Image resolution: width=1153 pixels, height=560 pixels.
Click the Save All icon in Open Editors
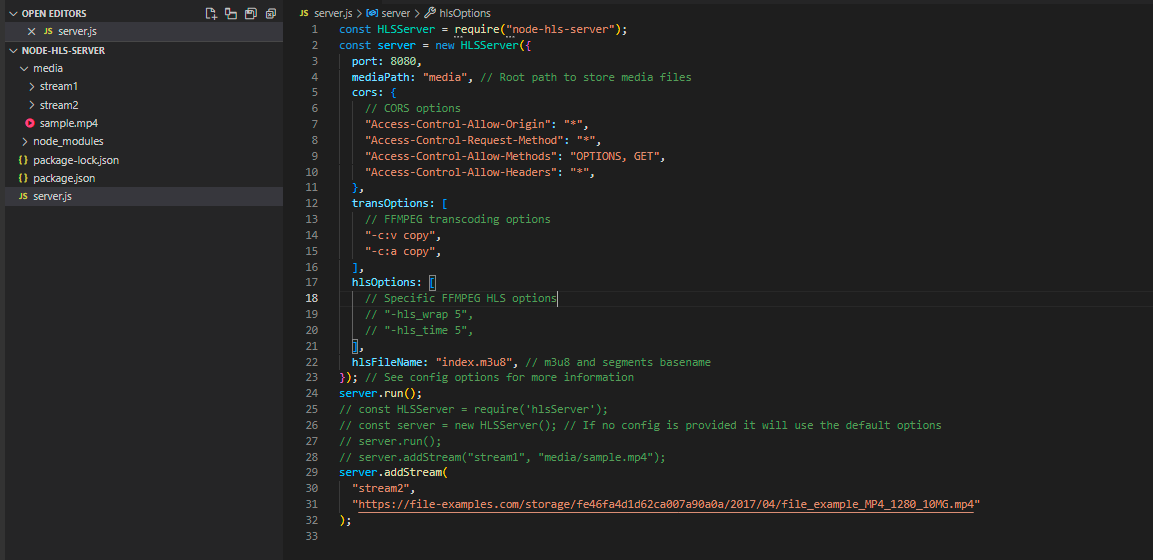tap(251, 13)
